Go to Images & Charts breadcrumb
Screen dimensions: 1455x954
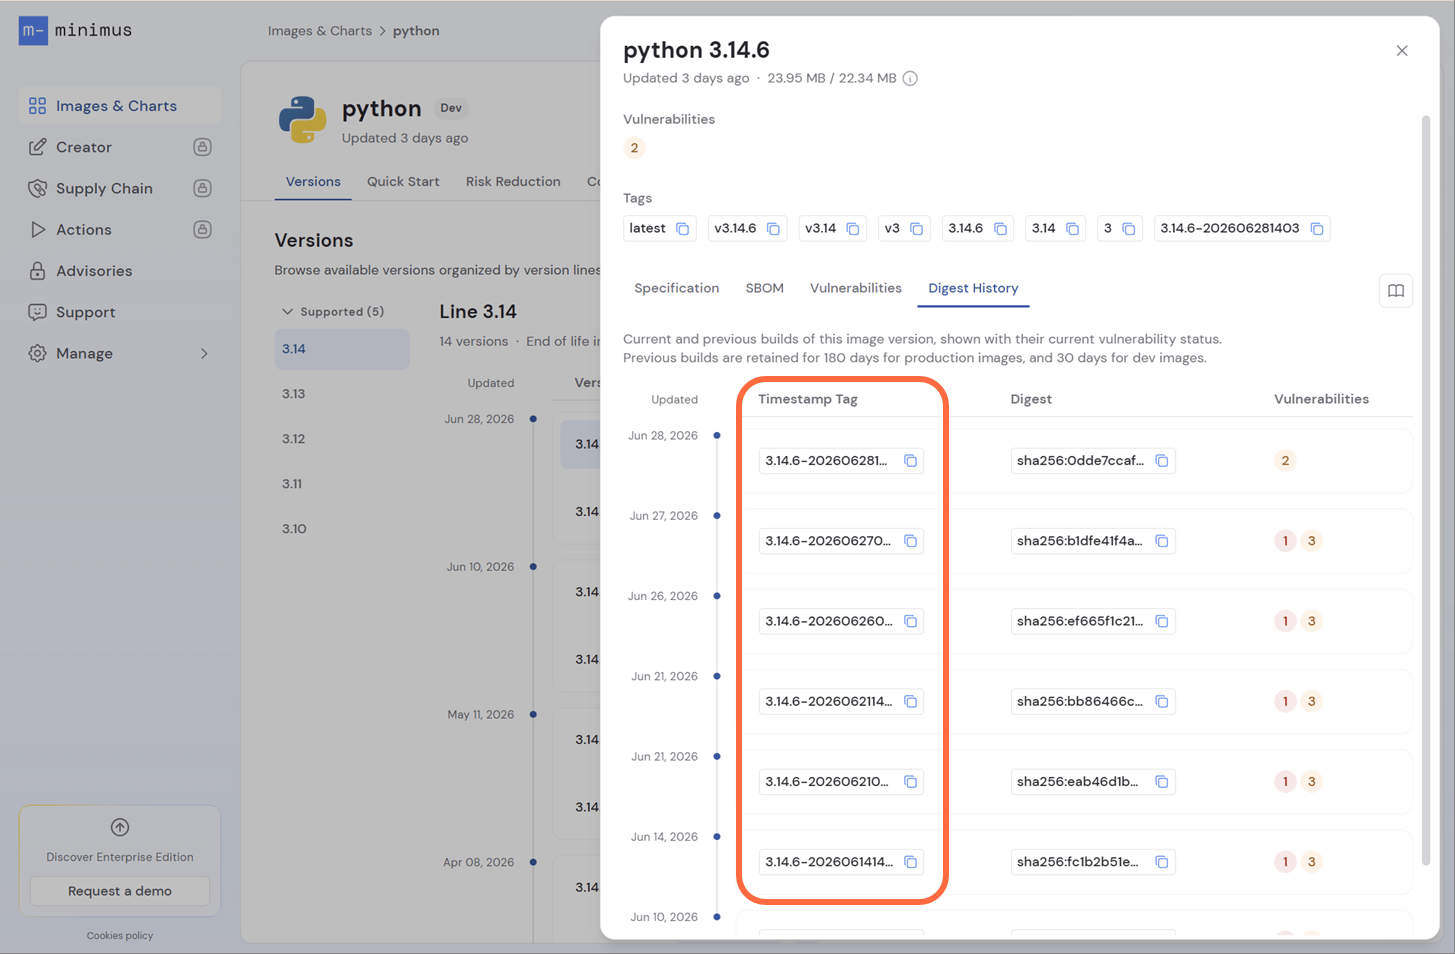tap(319, 31)
